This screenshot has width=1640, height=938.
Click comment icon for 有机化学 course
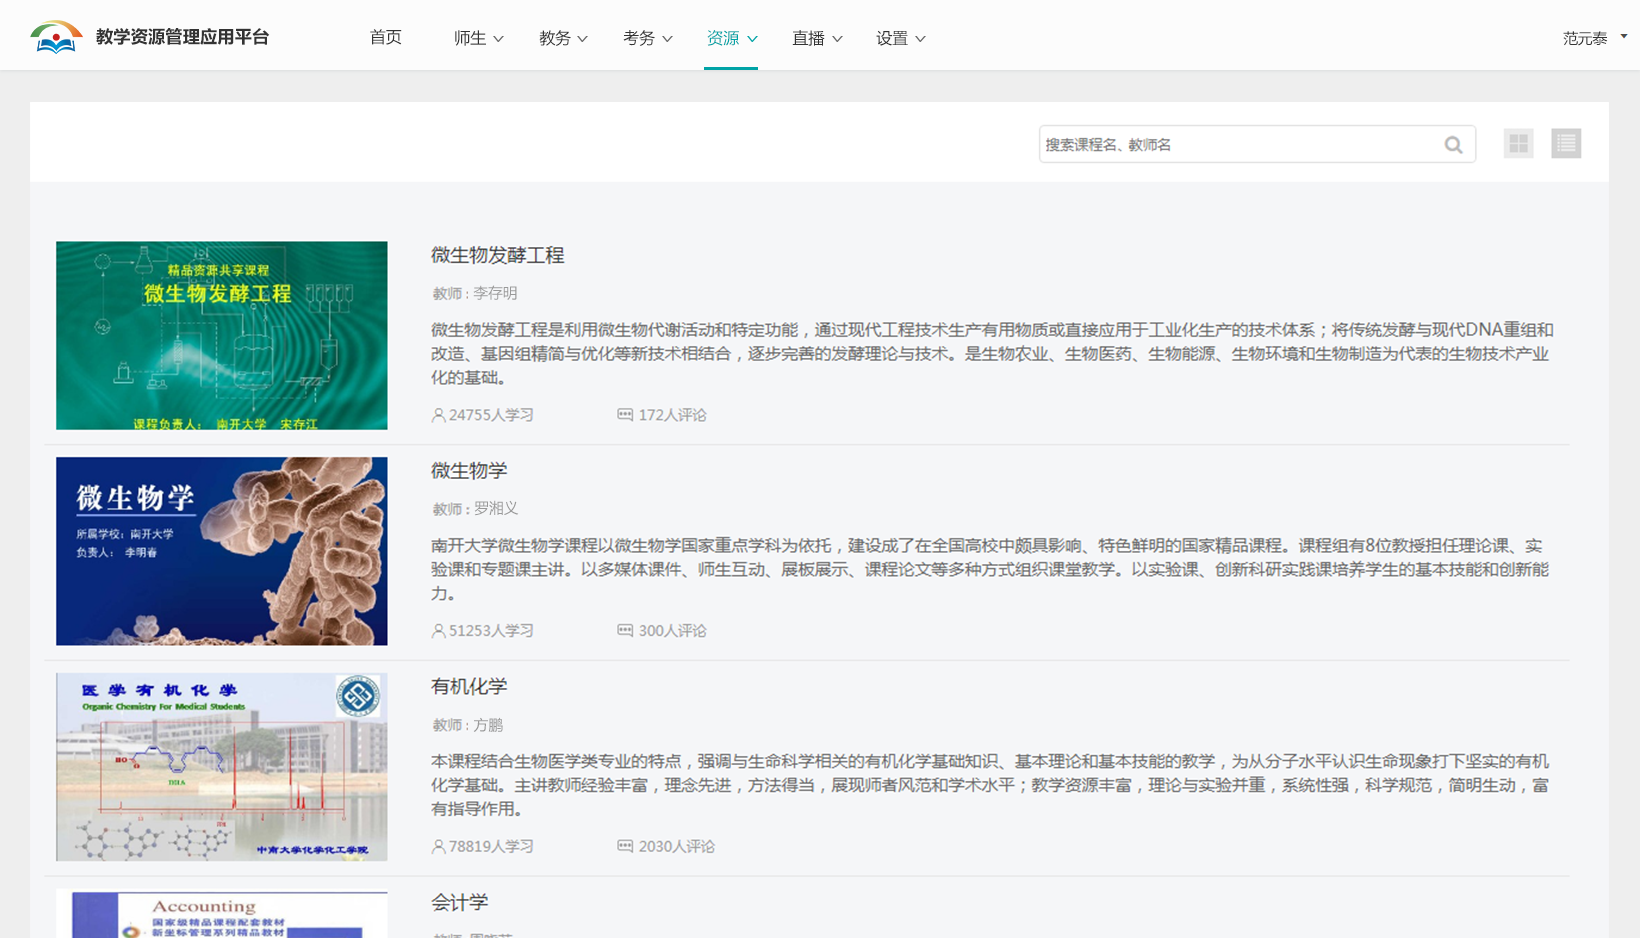625,846
